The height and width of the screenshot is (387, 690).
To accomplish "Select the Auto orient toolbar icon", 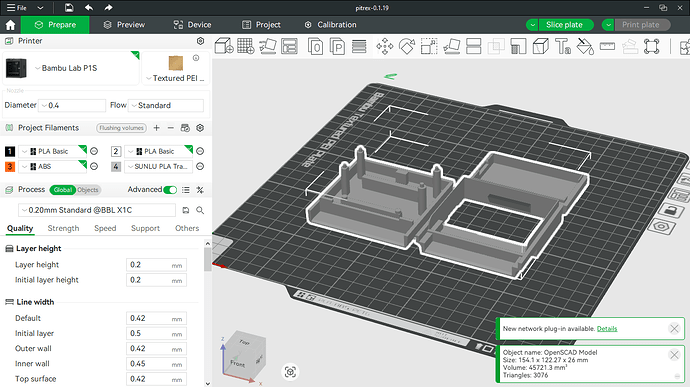I will (267, 46).
